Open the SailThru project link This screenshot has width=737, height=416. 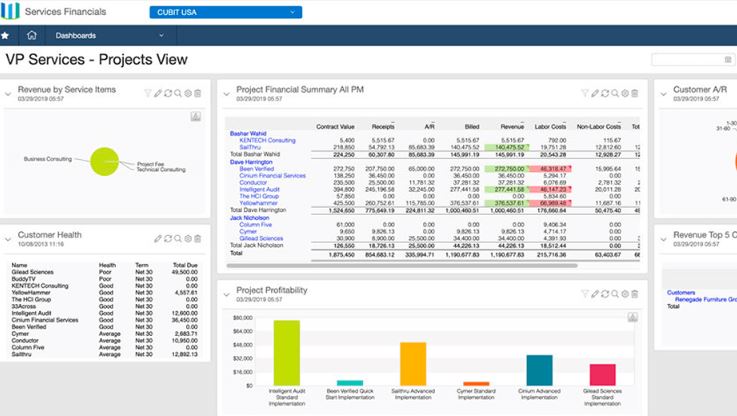[250, 147]
